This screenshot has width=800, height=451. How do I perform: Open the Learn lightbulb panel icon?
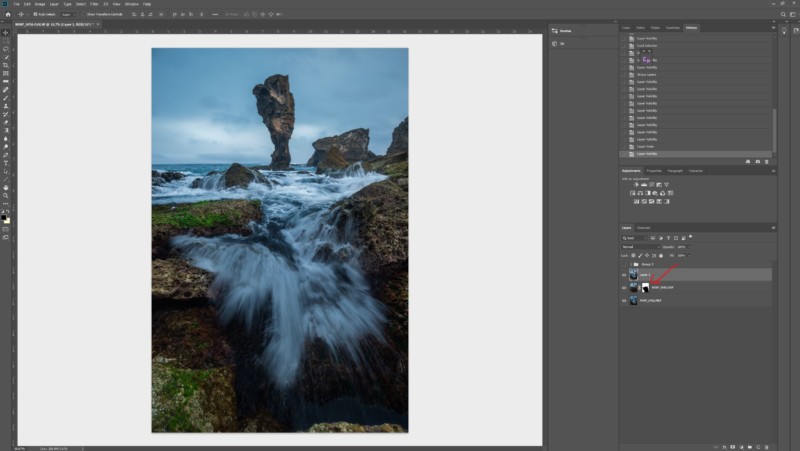point(784,31)
